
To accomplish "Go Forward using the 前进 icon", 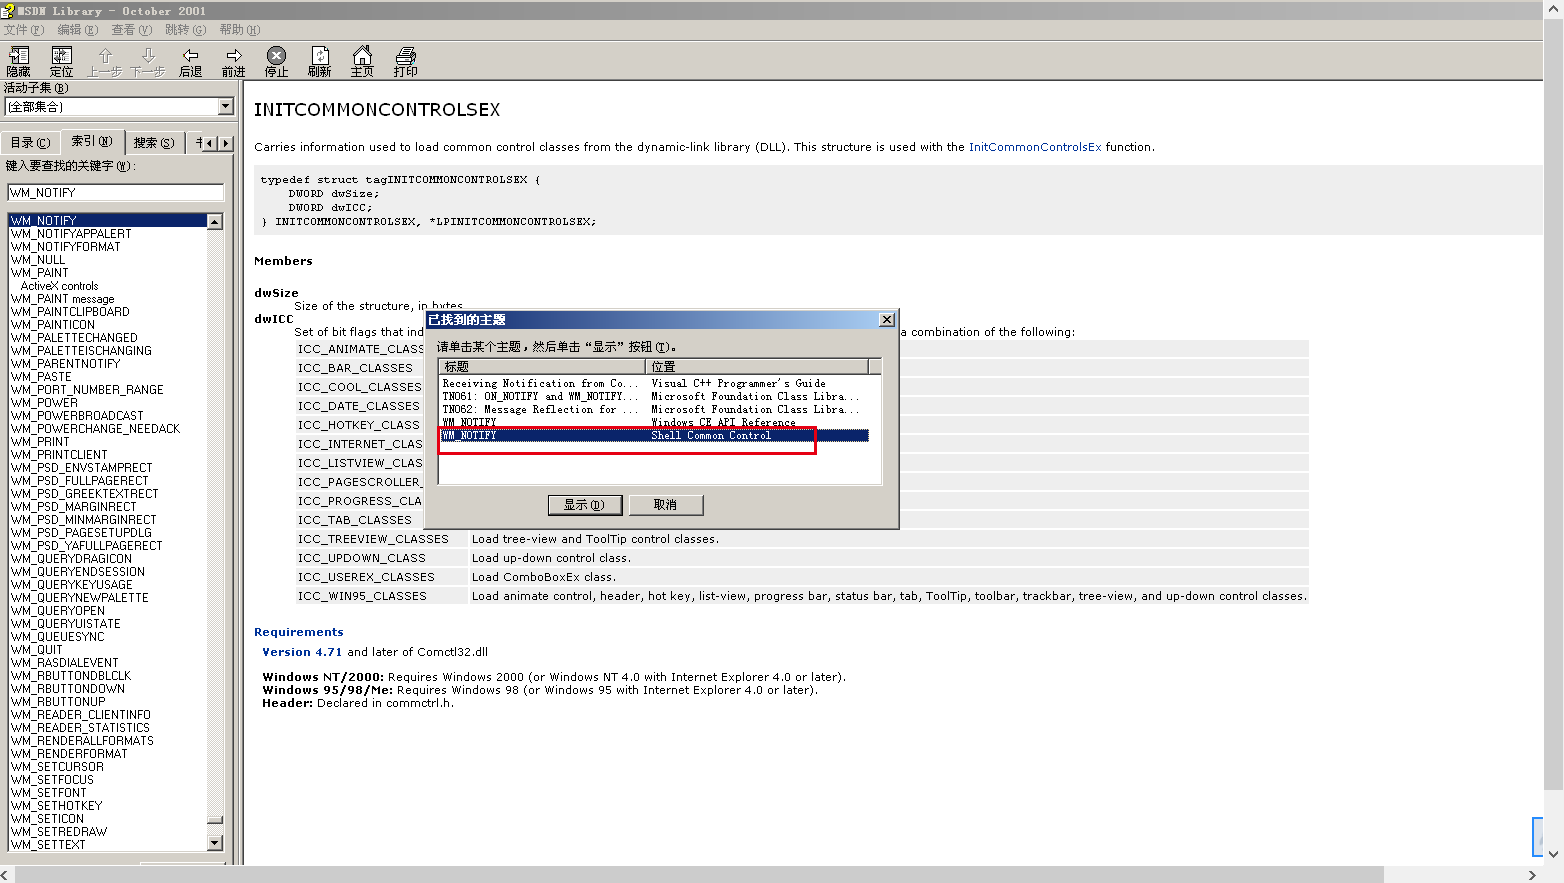I will click(x=234, y=61).
